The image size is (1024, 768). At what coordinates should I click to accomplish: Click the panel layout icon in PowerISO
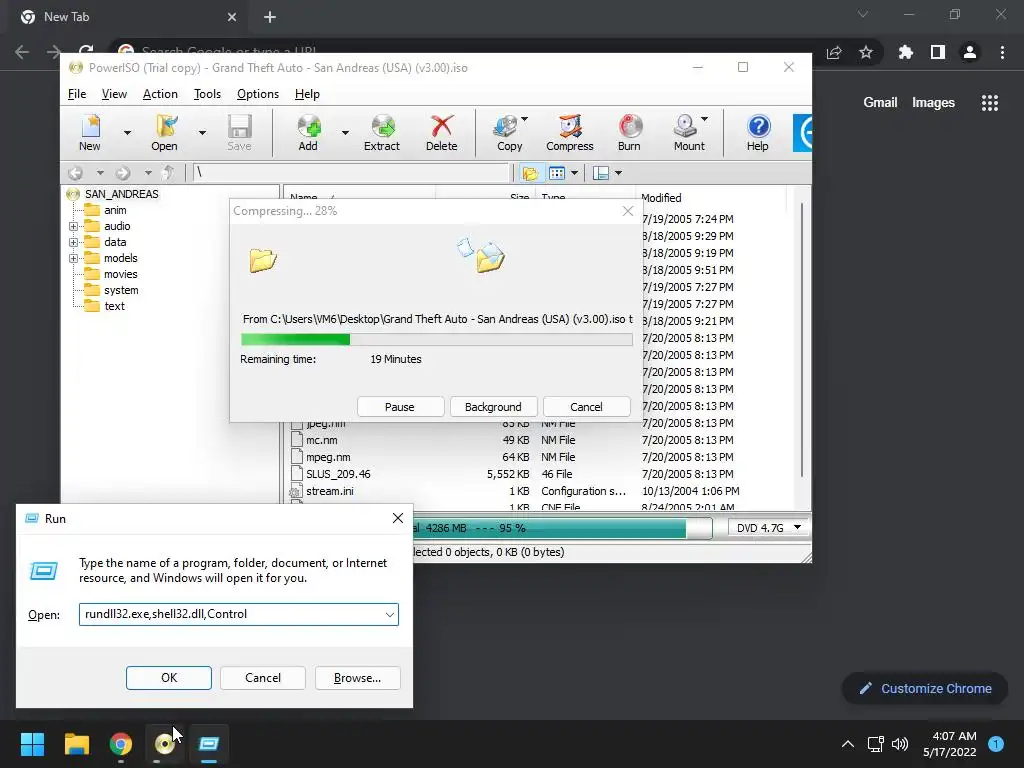click(601, 173)
